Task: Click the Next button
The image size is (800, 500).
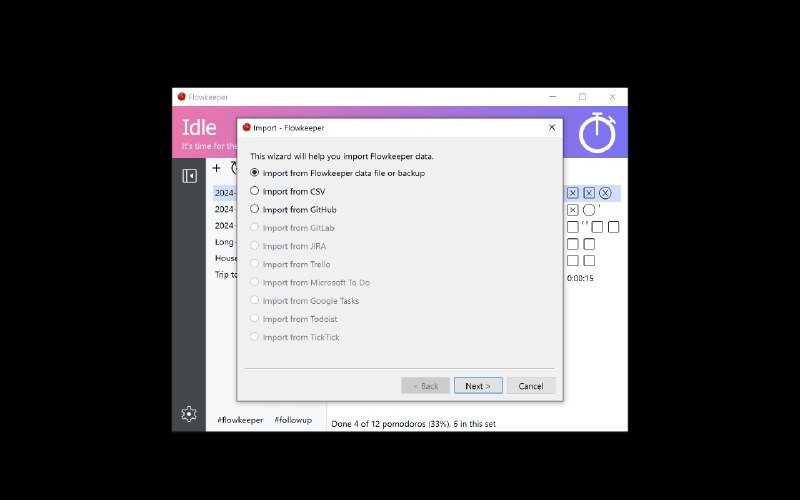Action: [478, 386]
